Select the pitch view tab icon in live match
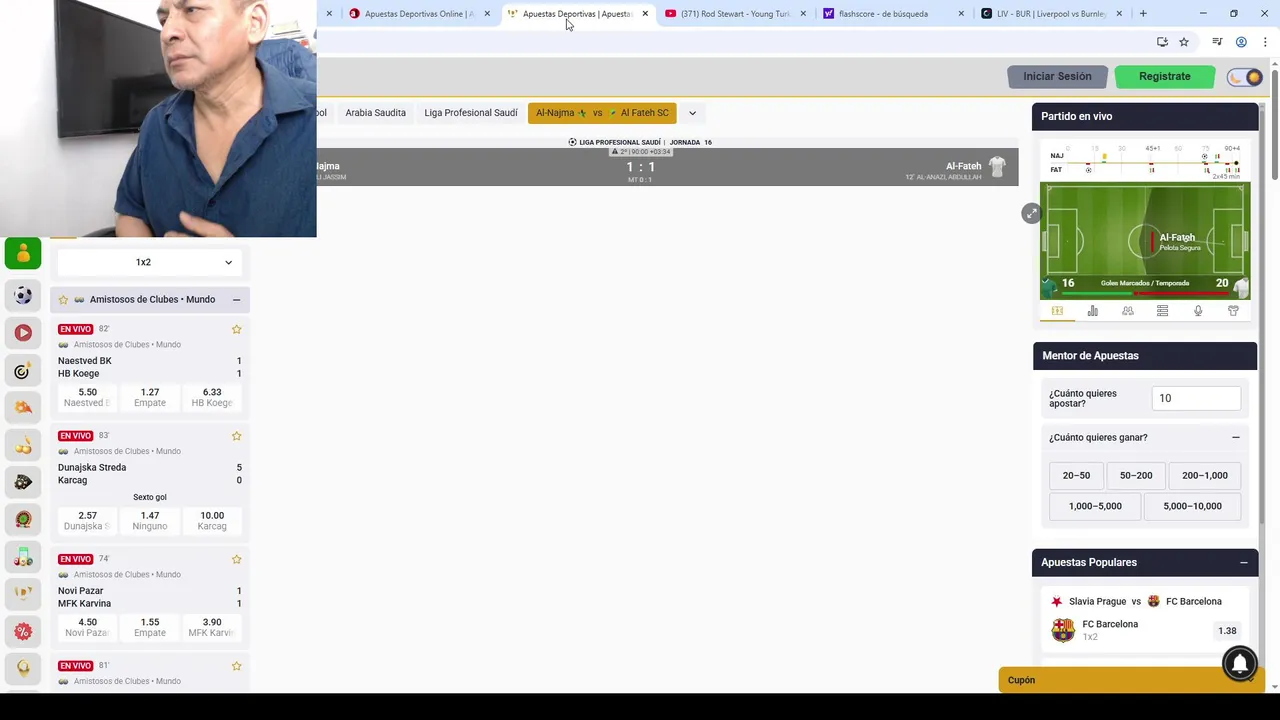 pyautogui.click(x=1057, y=311)
